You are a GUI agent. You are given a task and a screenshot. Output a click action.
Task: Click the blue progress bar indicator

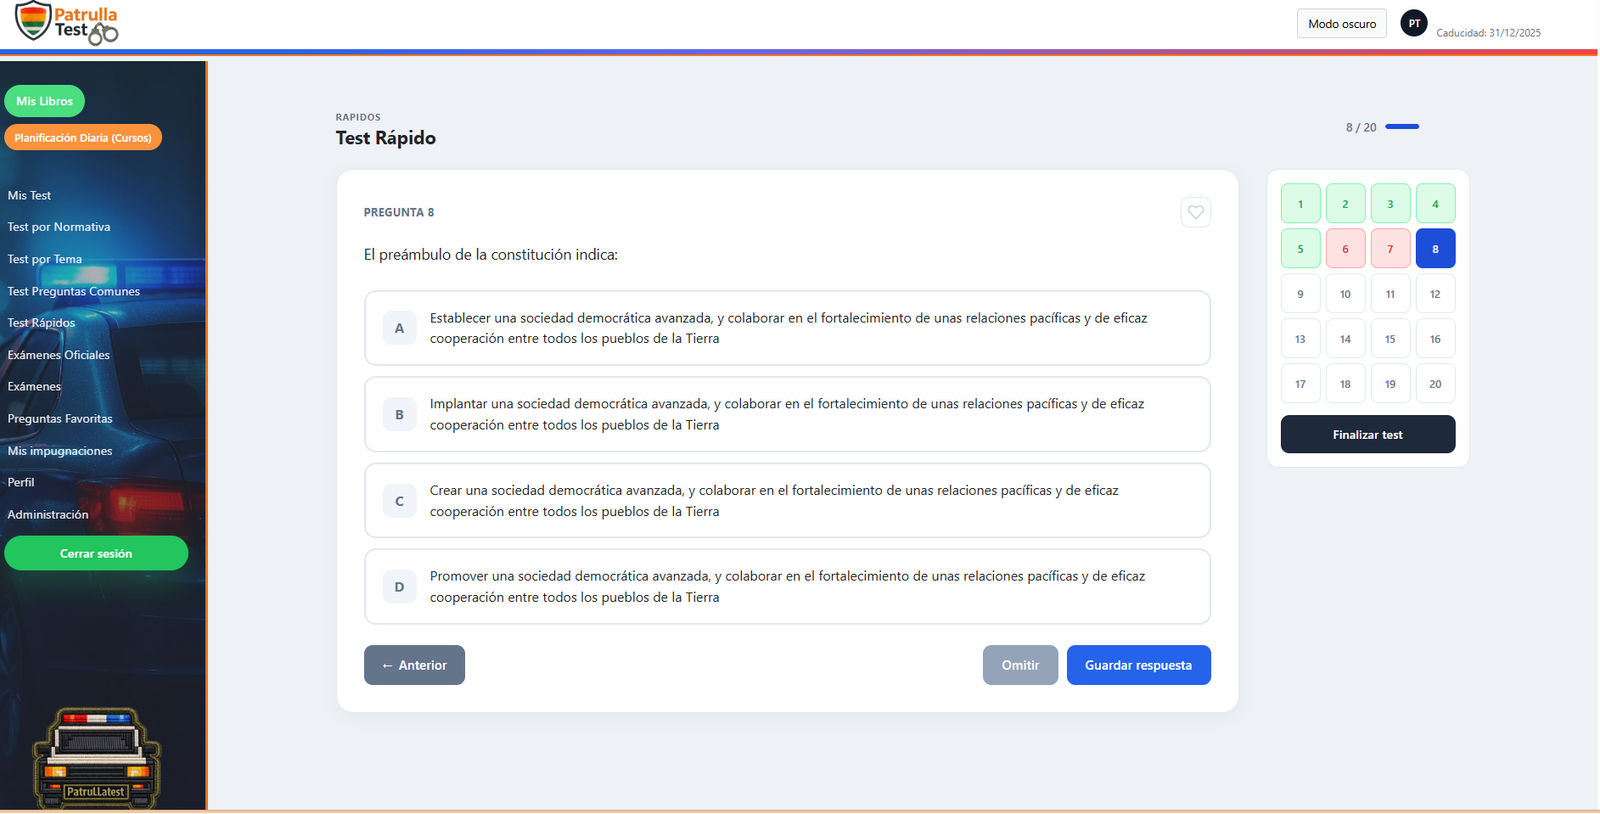(1402, 127)
